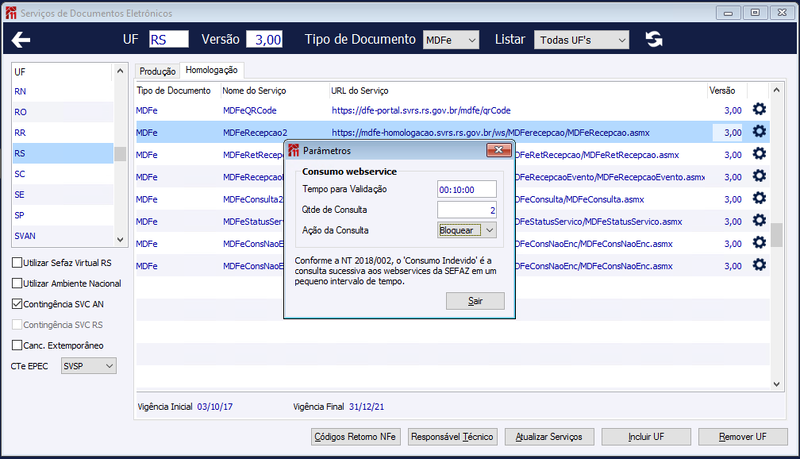Minimize the Serviços de Documentos Eletrônicos window
Image resolution: width=800 pixels, height=459 pixels.
(x=728, y=13)
